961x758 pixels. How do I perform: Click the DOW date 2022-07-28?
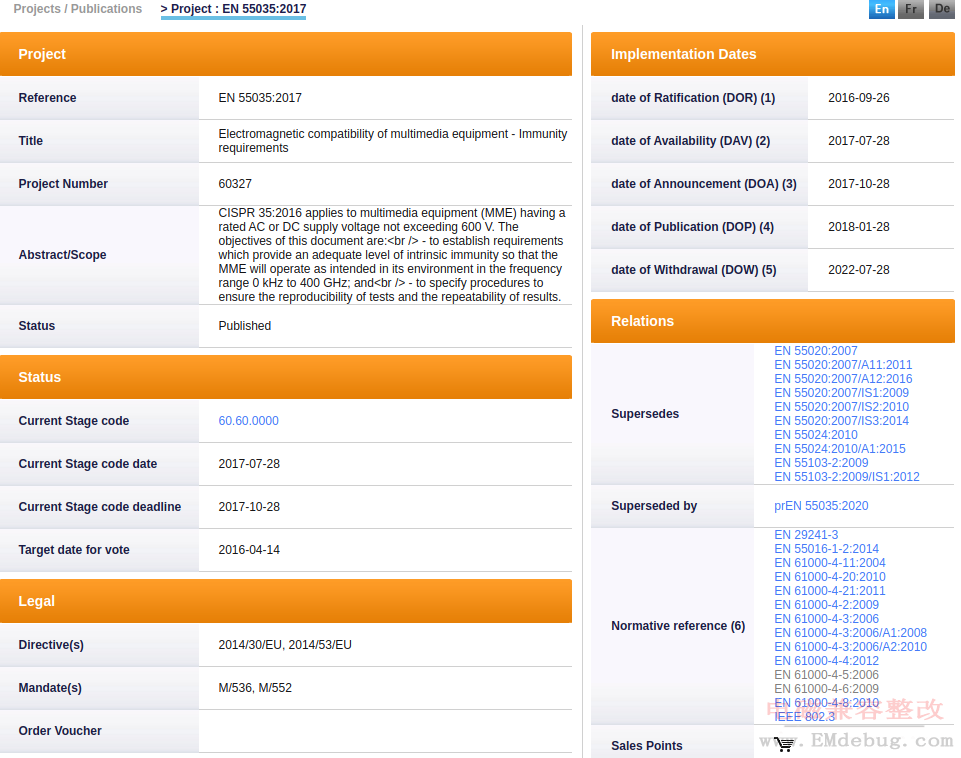point(859,270)
